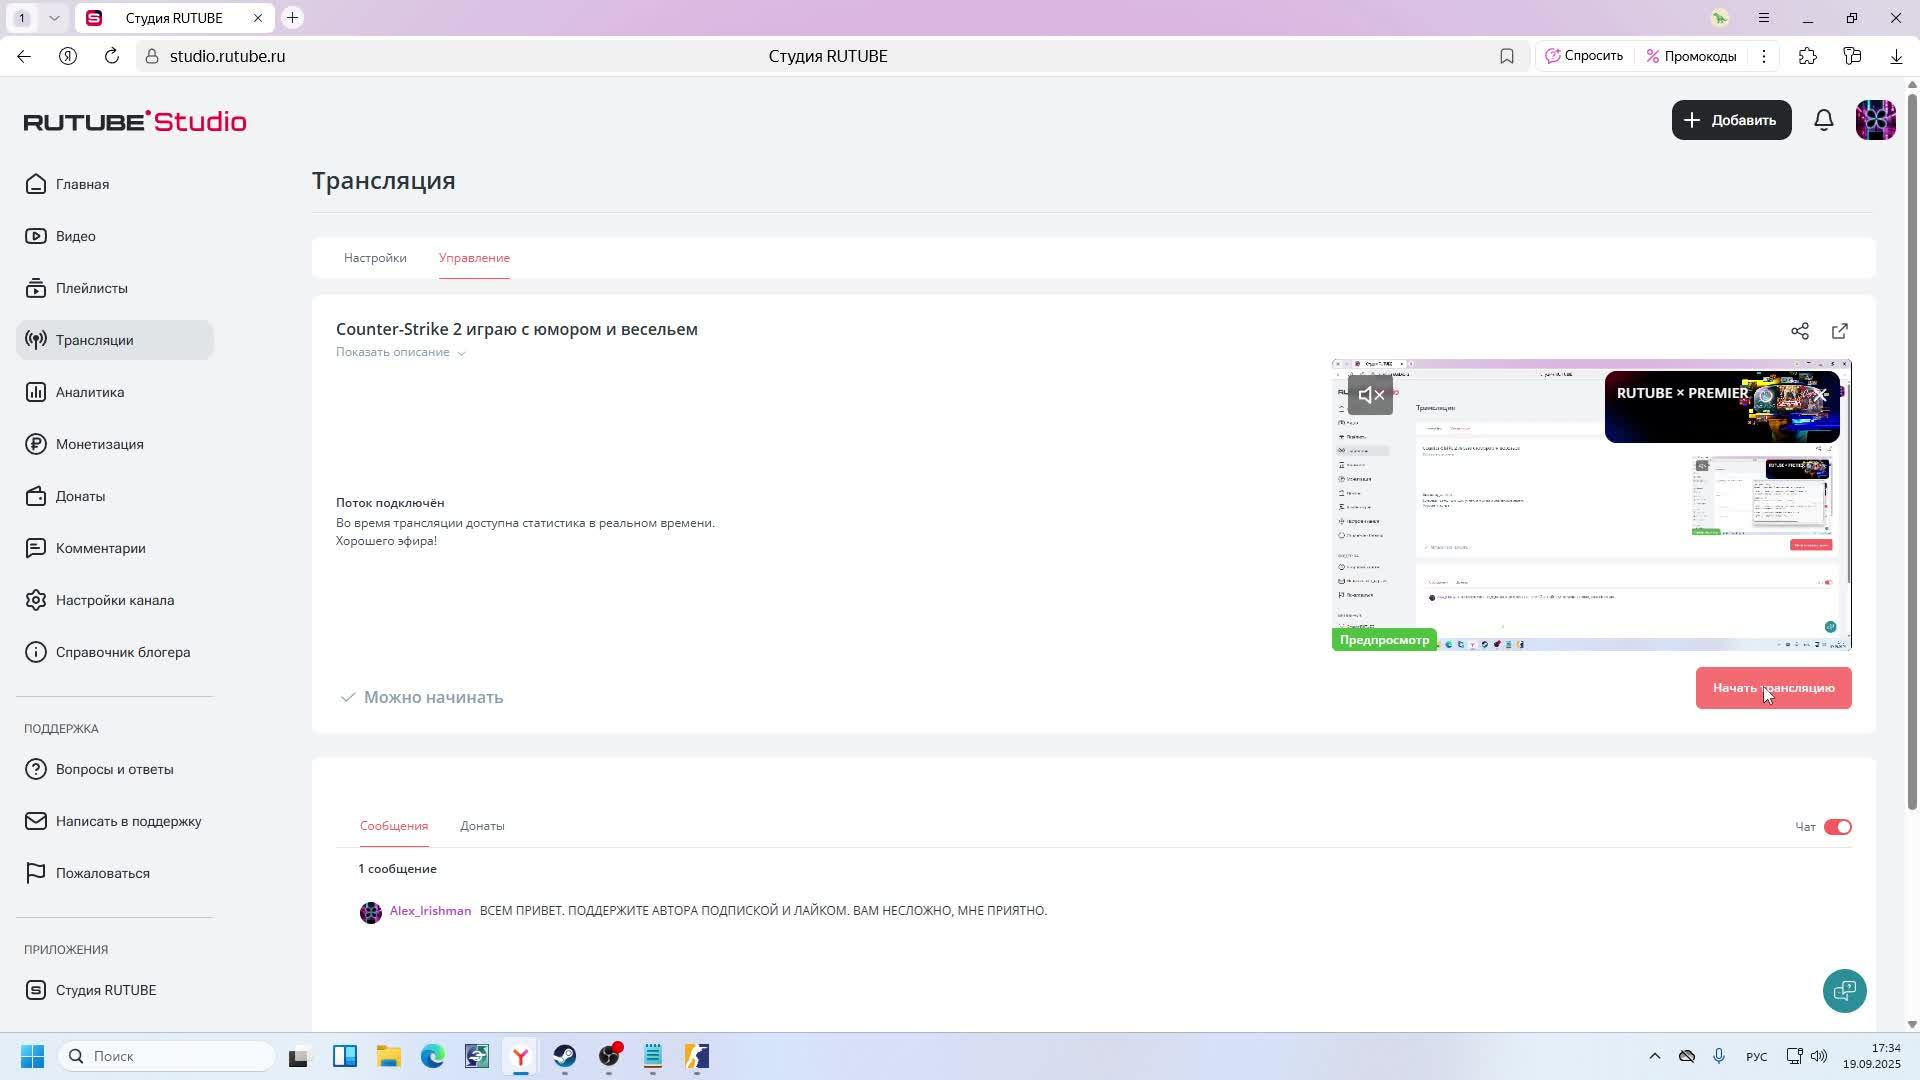Viewport: 1920px width, 1080px height.
Task: Switch to the Настройки tab
Action: 375,258
